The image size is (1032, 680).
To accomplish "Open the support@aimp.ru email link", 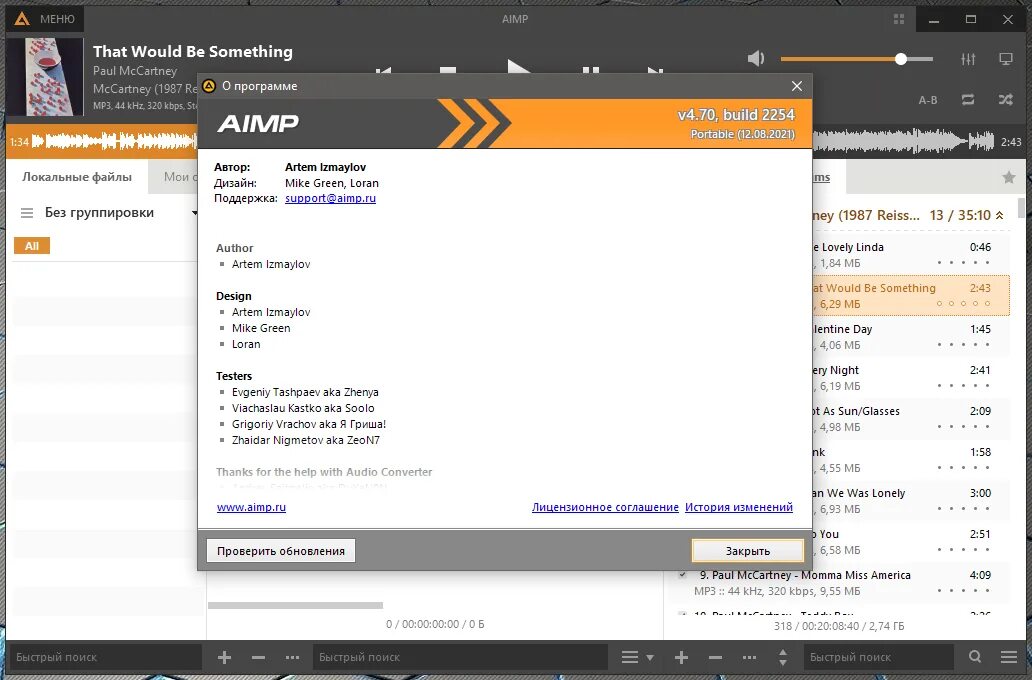I will click(330, 198).
